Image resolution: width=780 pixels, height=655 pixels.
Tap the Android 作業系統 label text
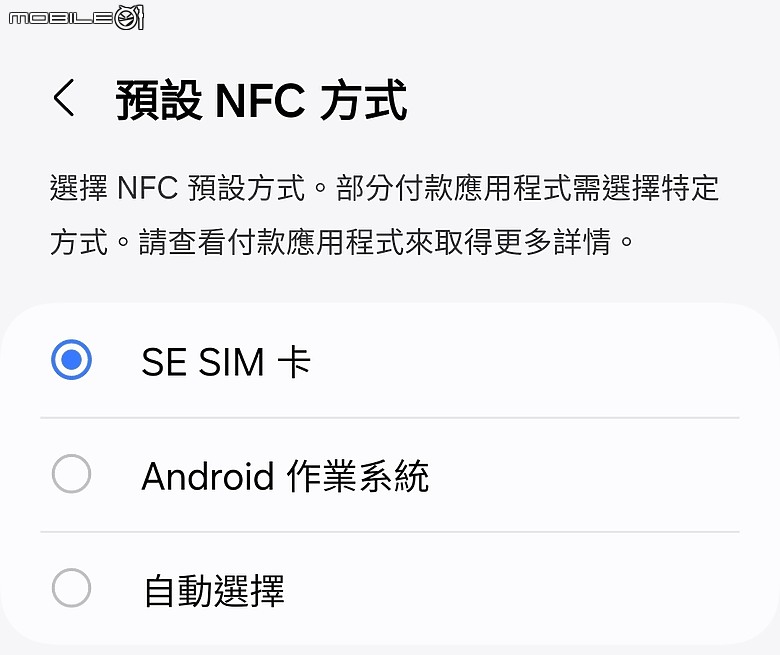(x=285, y=476)
